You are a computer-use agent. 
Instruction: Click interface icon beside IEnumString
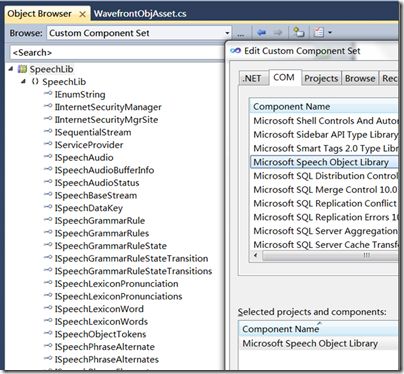(x=48, y=93)
